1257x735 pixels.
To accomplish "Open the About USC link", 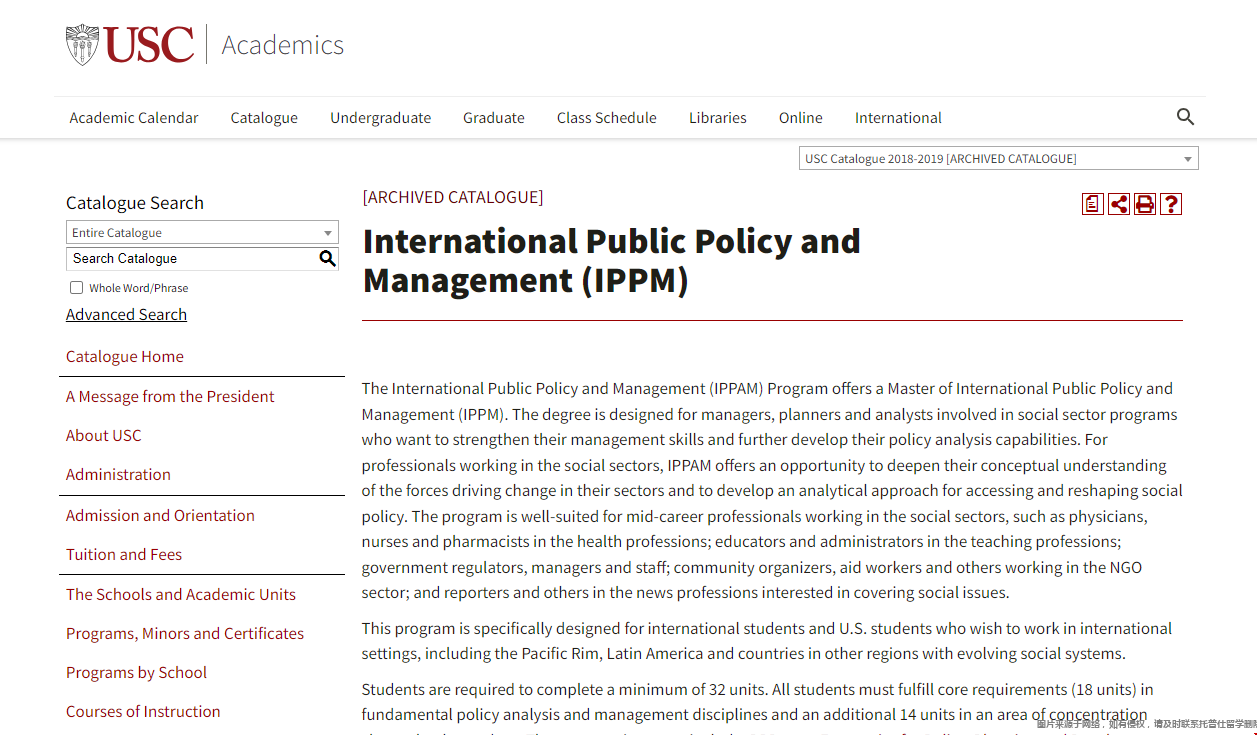I will coord(104,436).
